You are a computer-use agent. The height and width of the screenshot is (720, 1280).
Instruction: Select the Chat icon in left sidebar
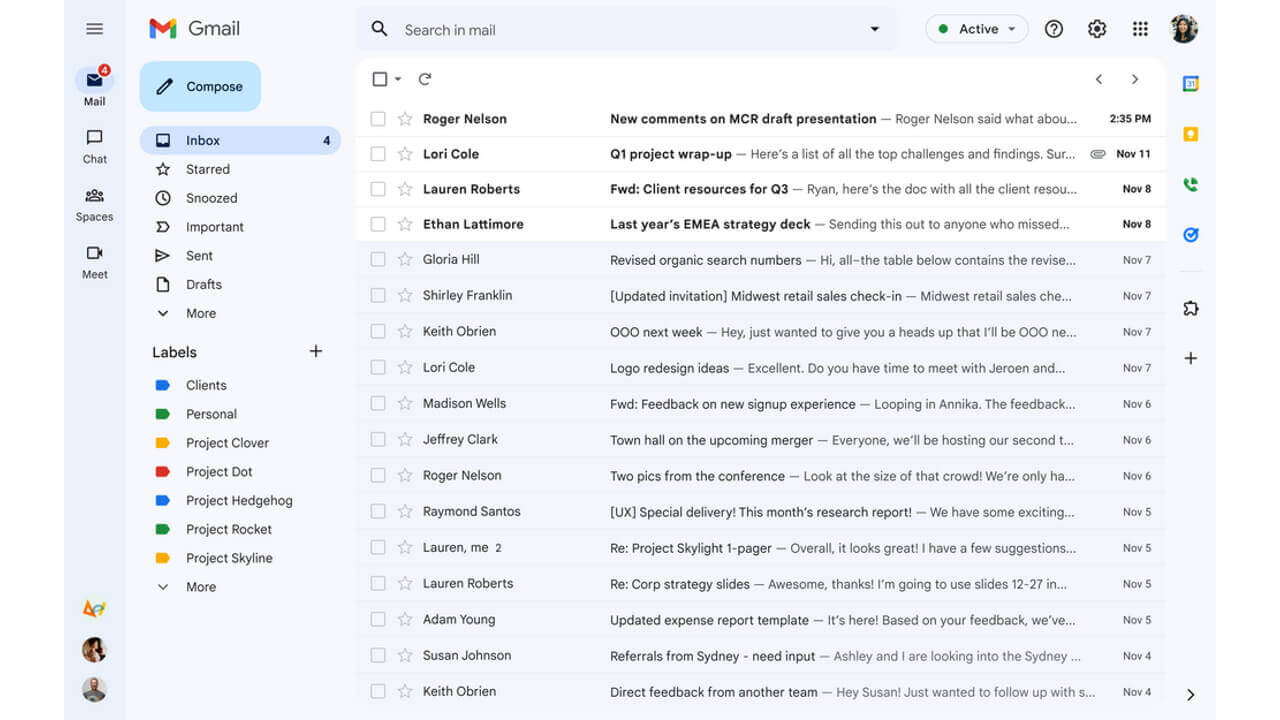coord(94,138)
